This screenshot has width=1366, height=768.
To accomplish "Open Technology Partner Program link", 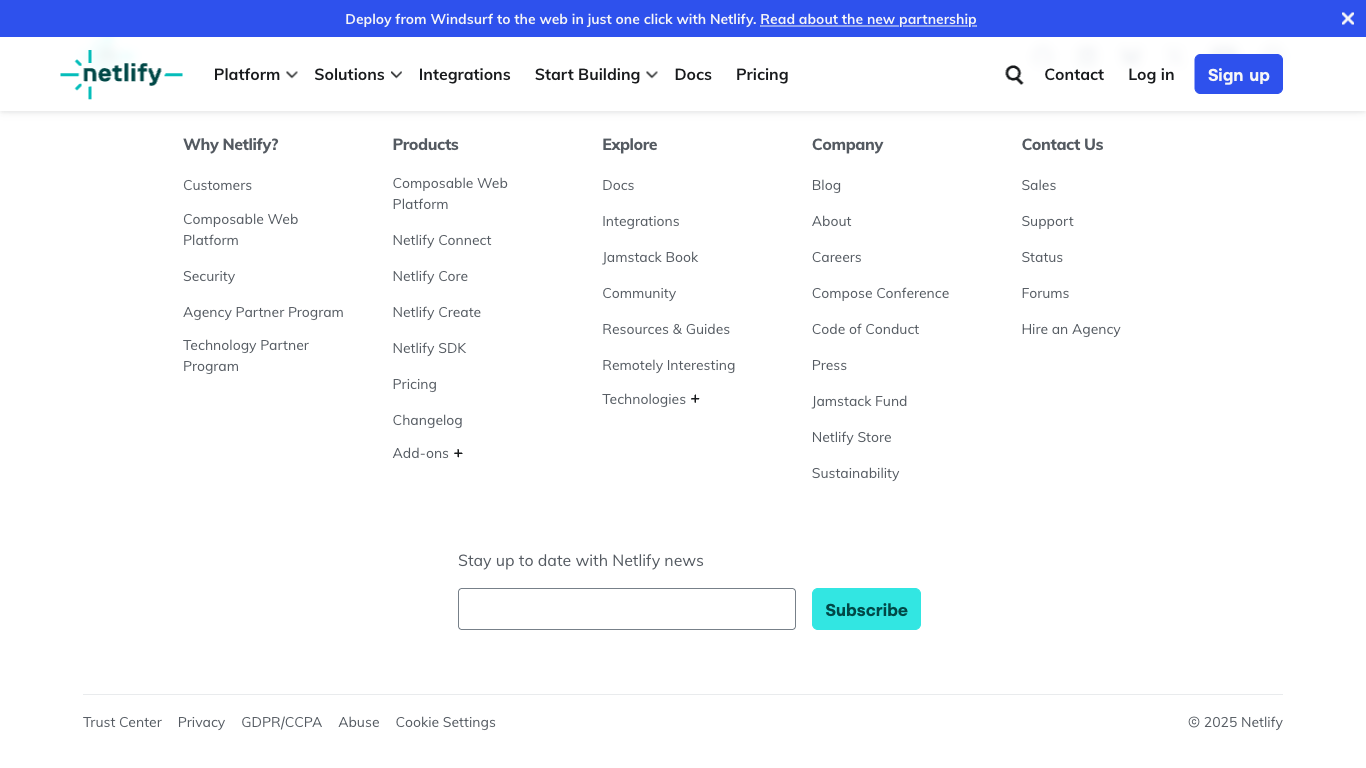I will coord(246,356).
